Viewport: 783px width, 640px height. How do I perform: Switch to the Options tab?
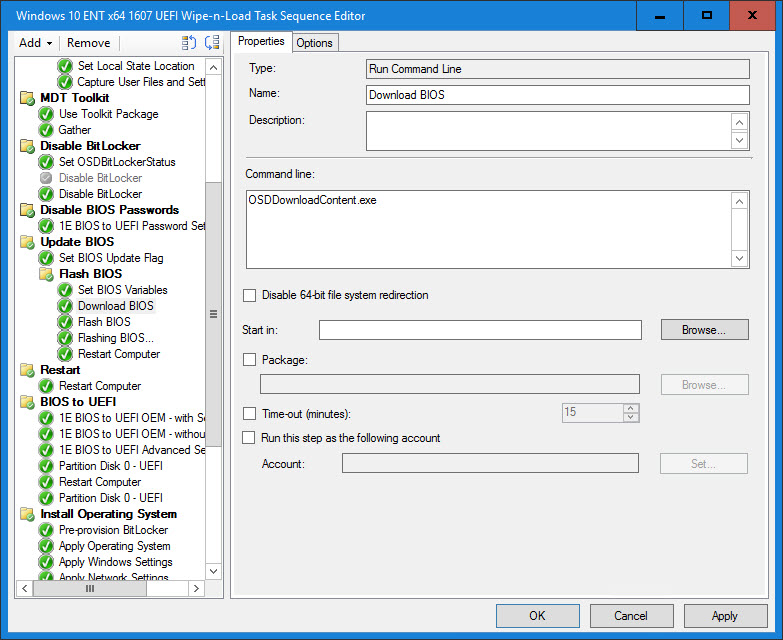coord(314,42)
